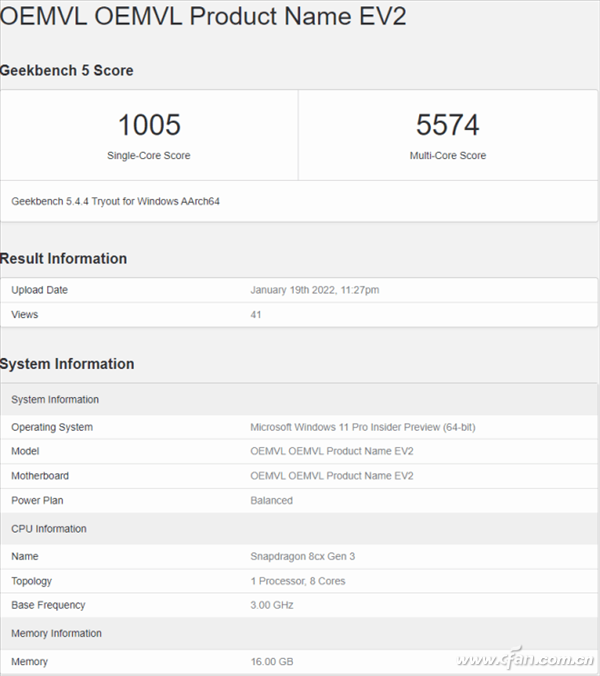
Task: Select the Microsoft Windows 11 Pro value
Action: pos(362,427)
